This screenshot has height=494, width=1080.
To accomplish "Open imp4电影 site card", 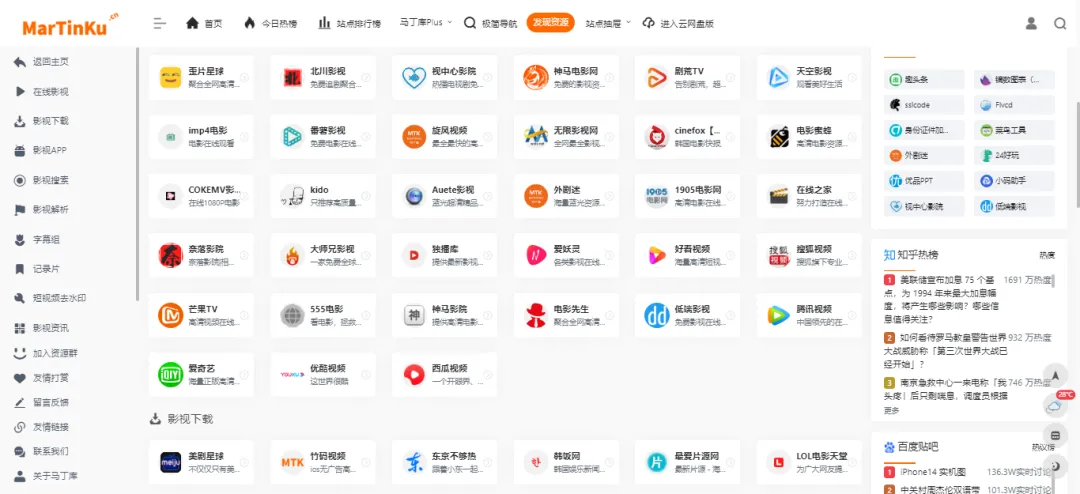I will (201, 136).
